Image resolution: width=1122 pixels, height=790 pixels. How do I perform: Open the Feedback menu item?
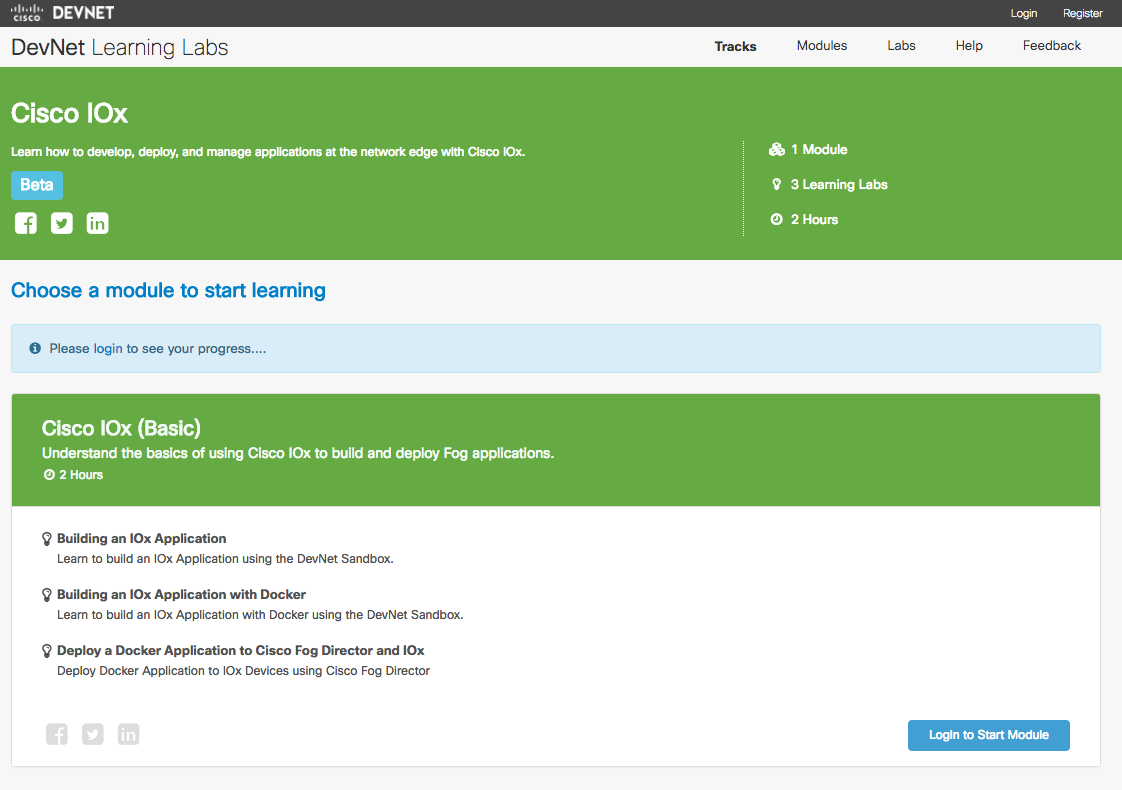pyautogui.click(x=1051, y=46)
